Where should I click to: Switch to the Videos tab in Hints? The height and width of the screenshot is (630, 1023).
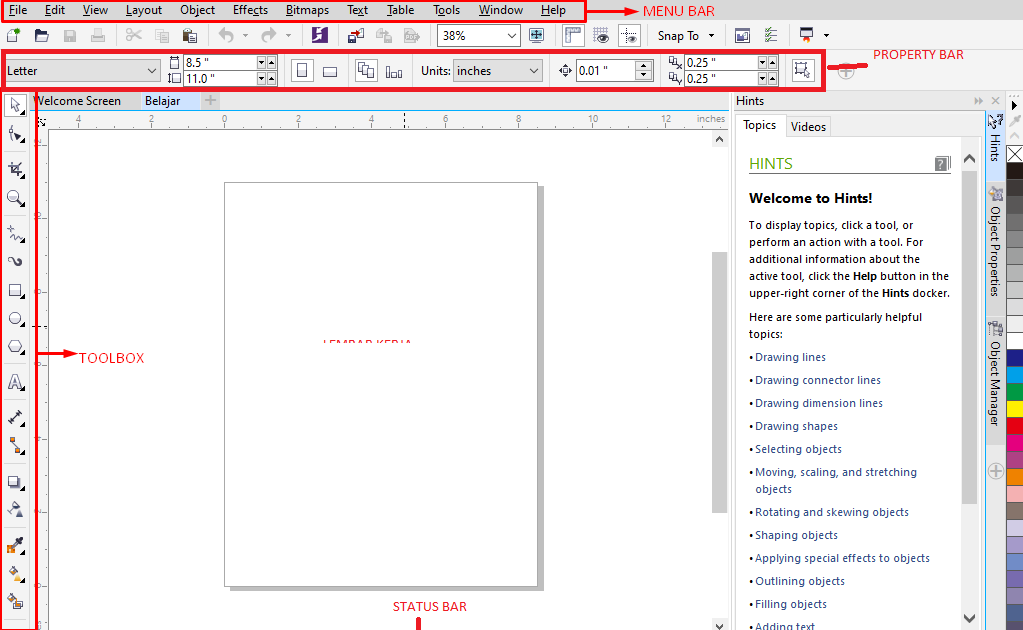(x=807, y=126)
